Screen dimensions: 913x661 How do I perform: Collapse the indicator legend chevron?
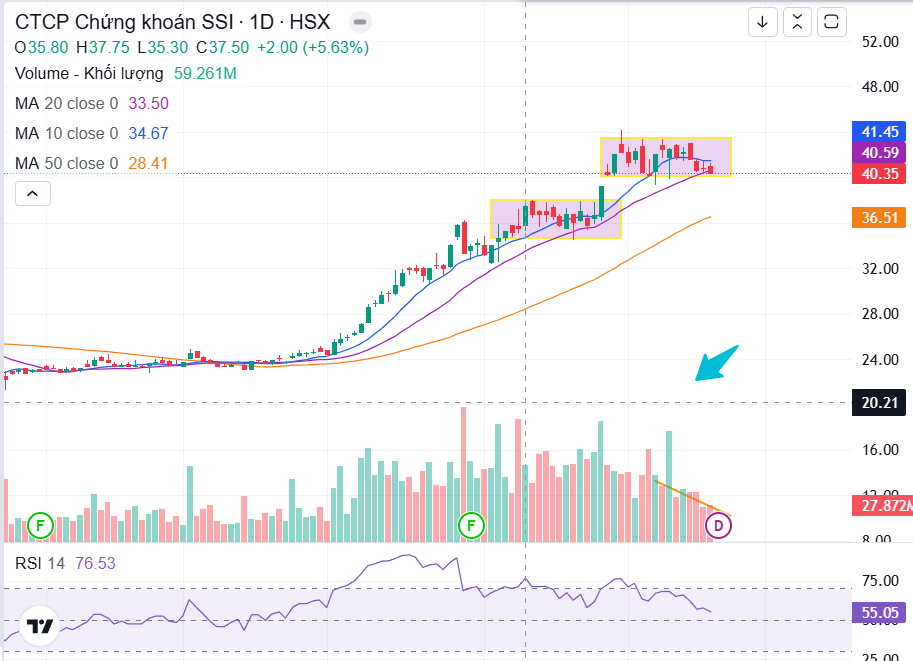pos(32,194)
